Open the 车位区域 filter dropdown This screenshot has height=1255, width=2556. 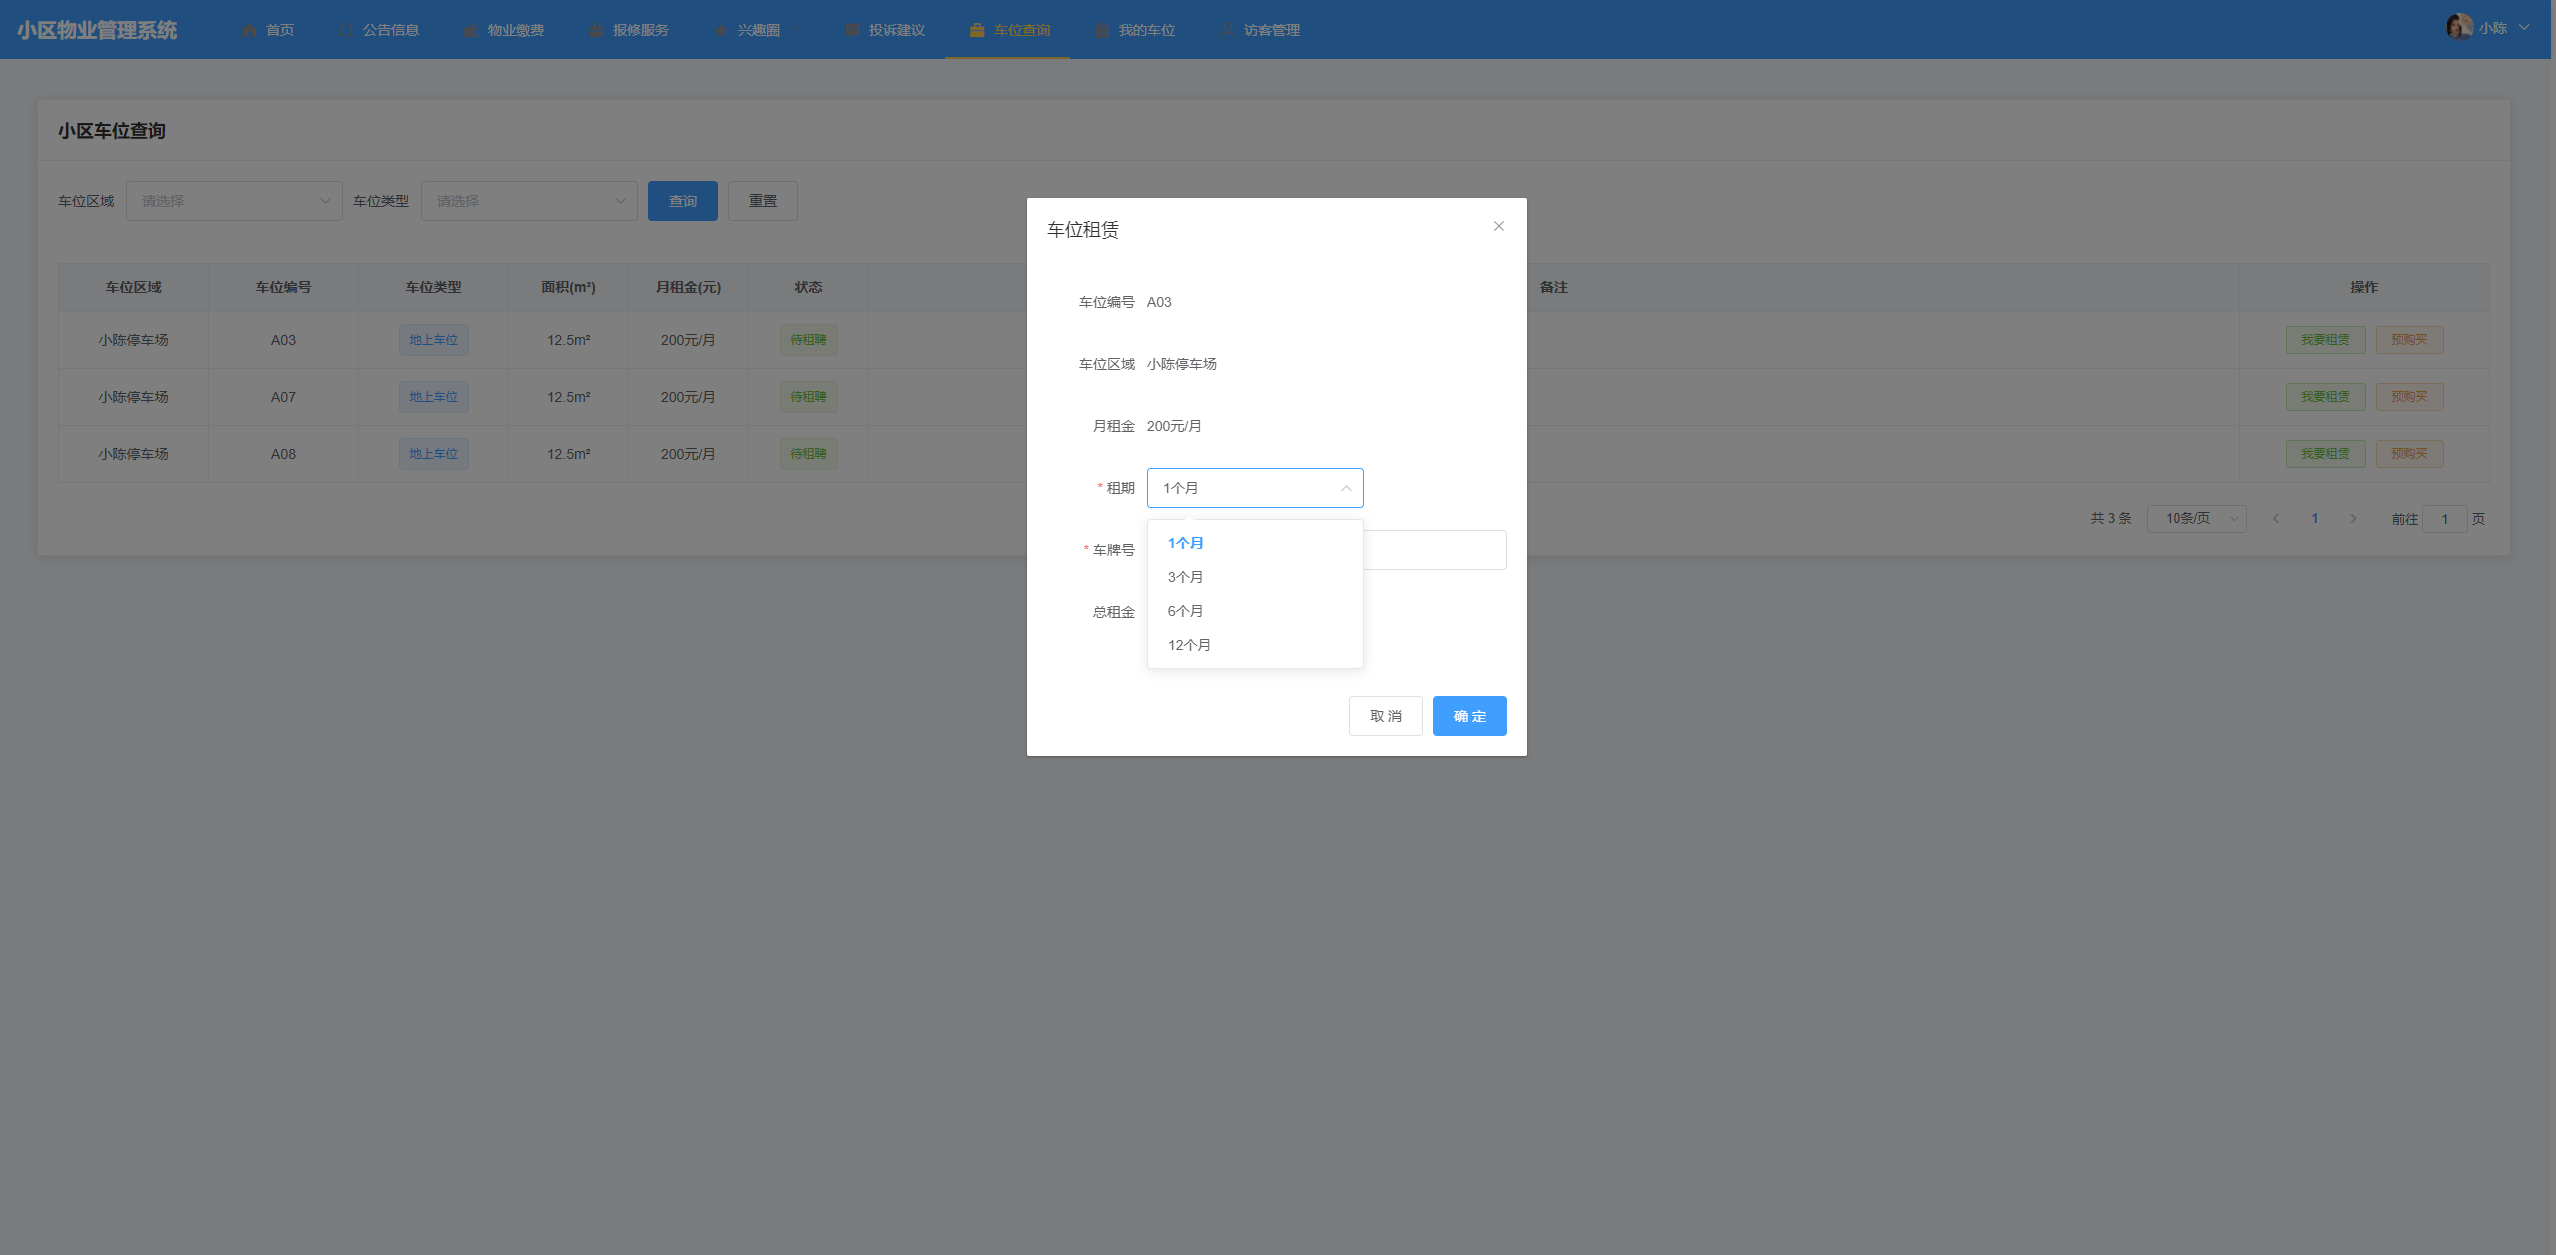point(234,201)
